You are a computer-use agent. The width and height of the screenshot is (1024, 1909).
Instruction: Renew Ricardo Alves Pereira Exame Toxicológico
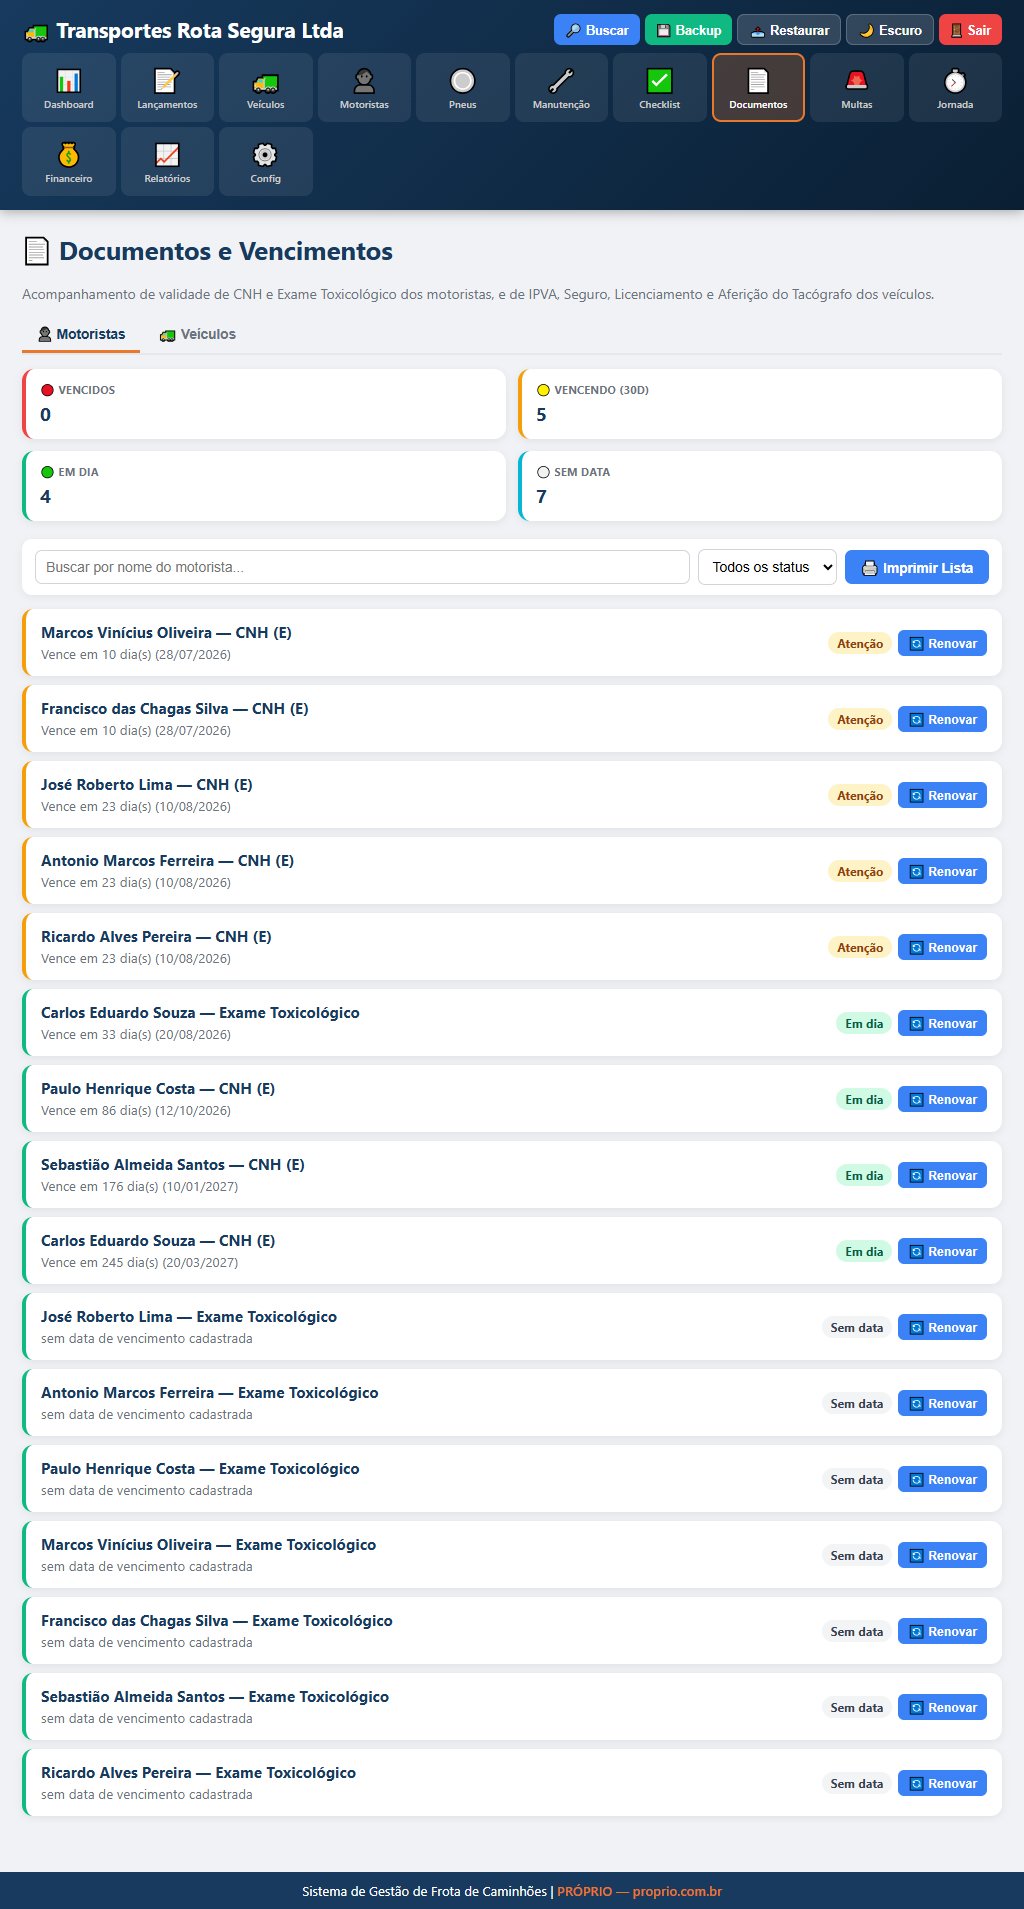coord(942,1783)
